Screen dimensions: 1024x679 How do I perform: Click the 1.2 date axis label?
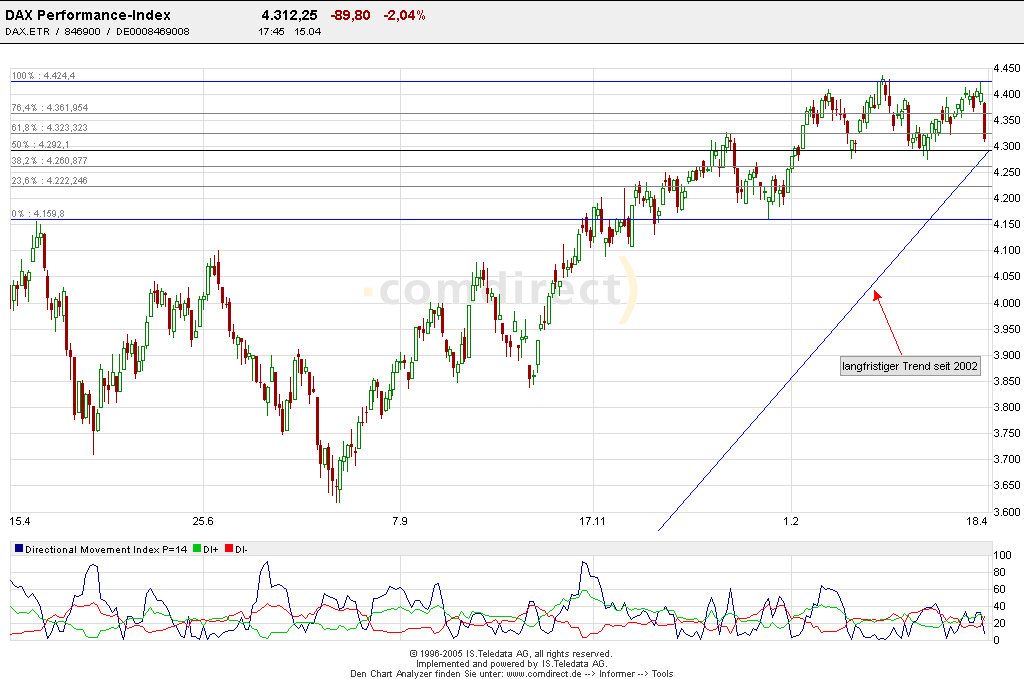[x=791, y=521]
